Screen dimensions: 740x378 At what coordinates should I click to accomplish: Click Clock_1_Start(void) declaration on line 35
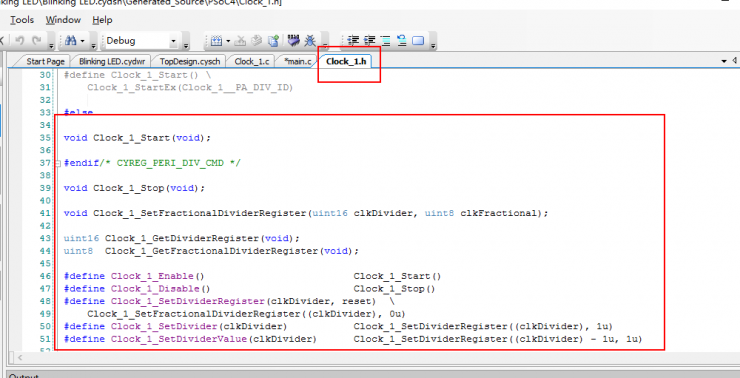pos(152,138)
